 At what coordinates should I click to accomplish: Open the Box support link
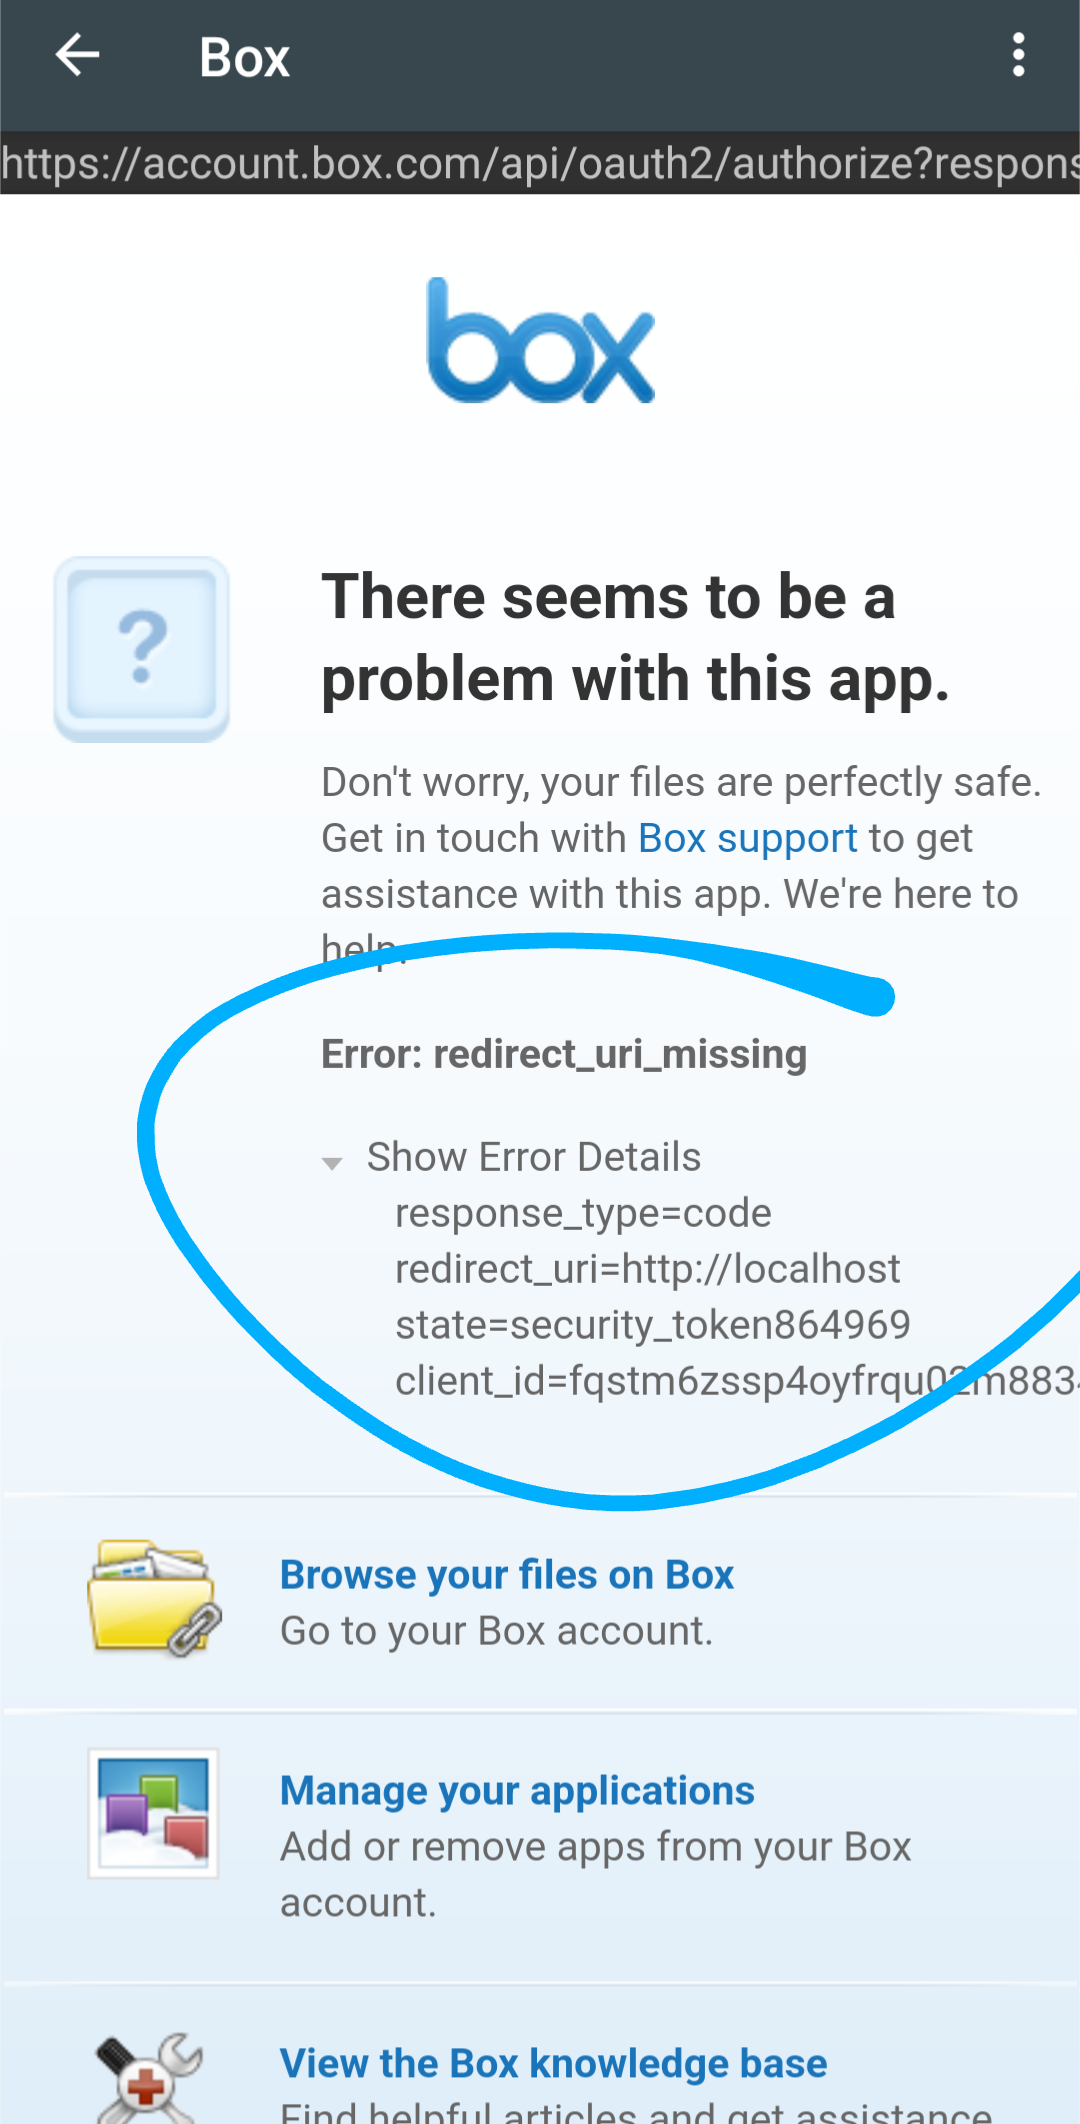click(x=748, y=838)
